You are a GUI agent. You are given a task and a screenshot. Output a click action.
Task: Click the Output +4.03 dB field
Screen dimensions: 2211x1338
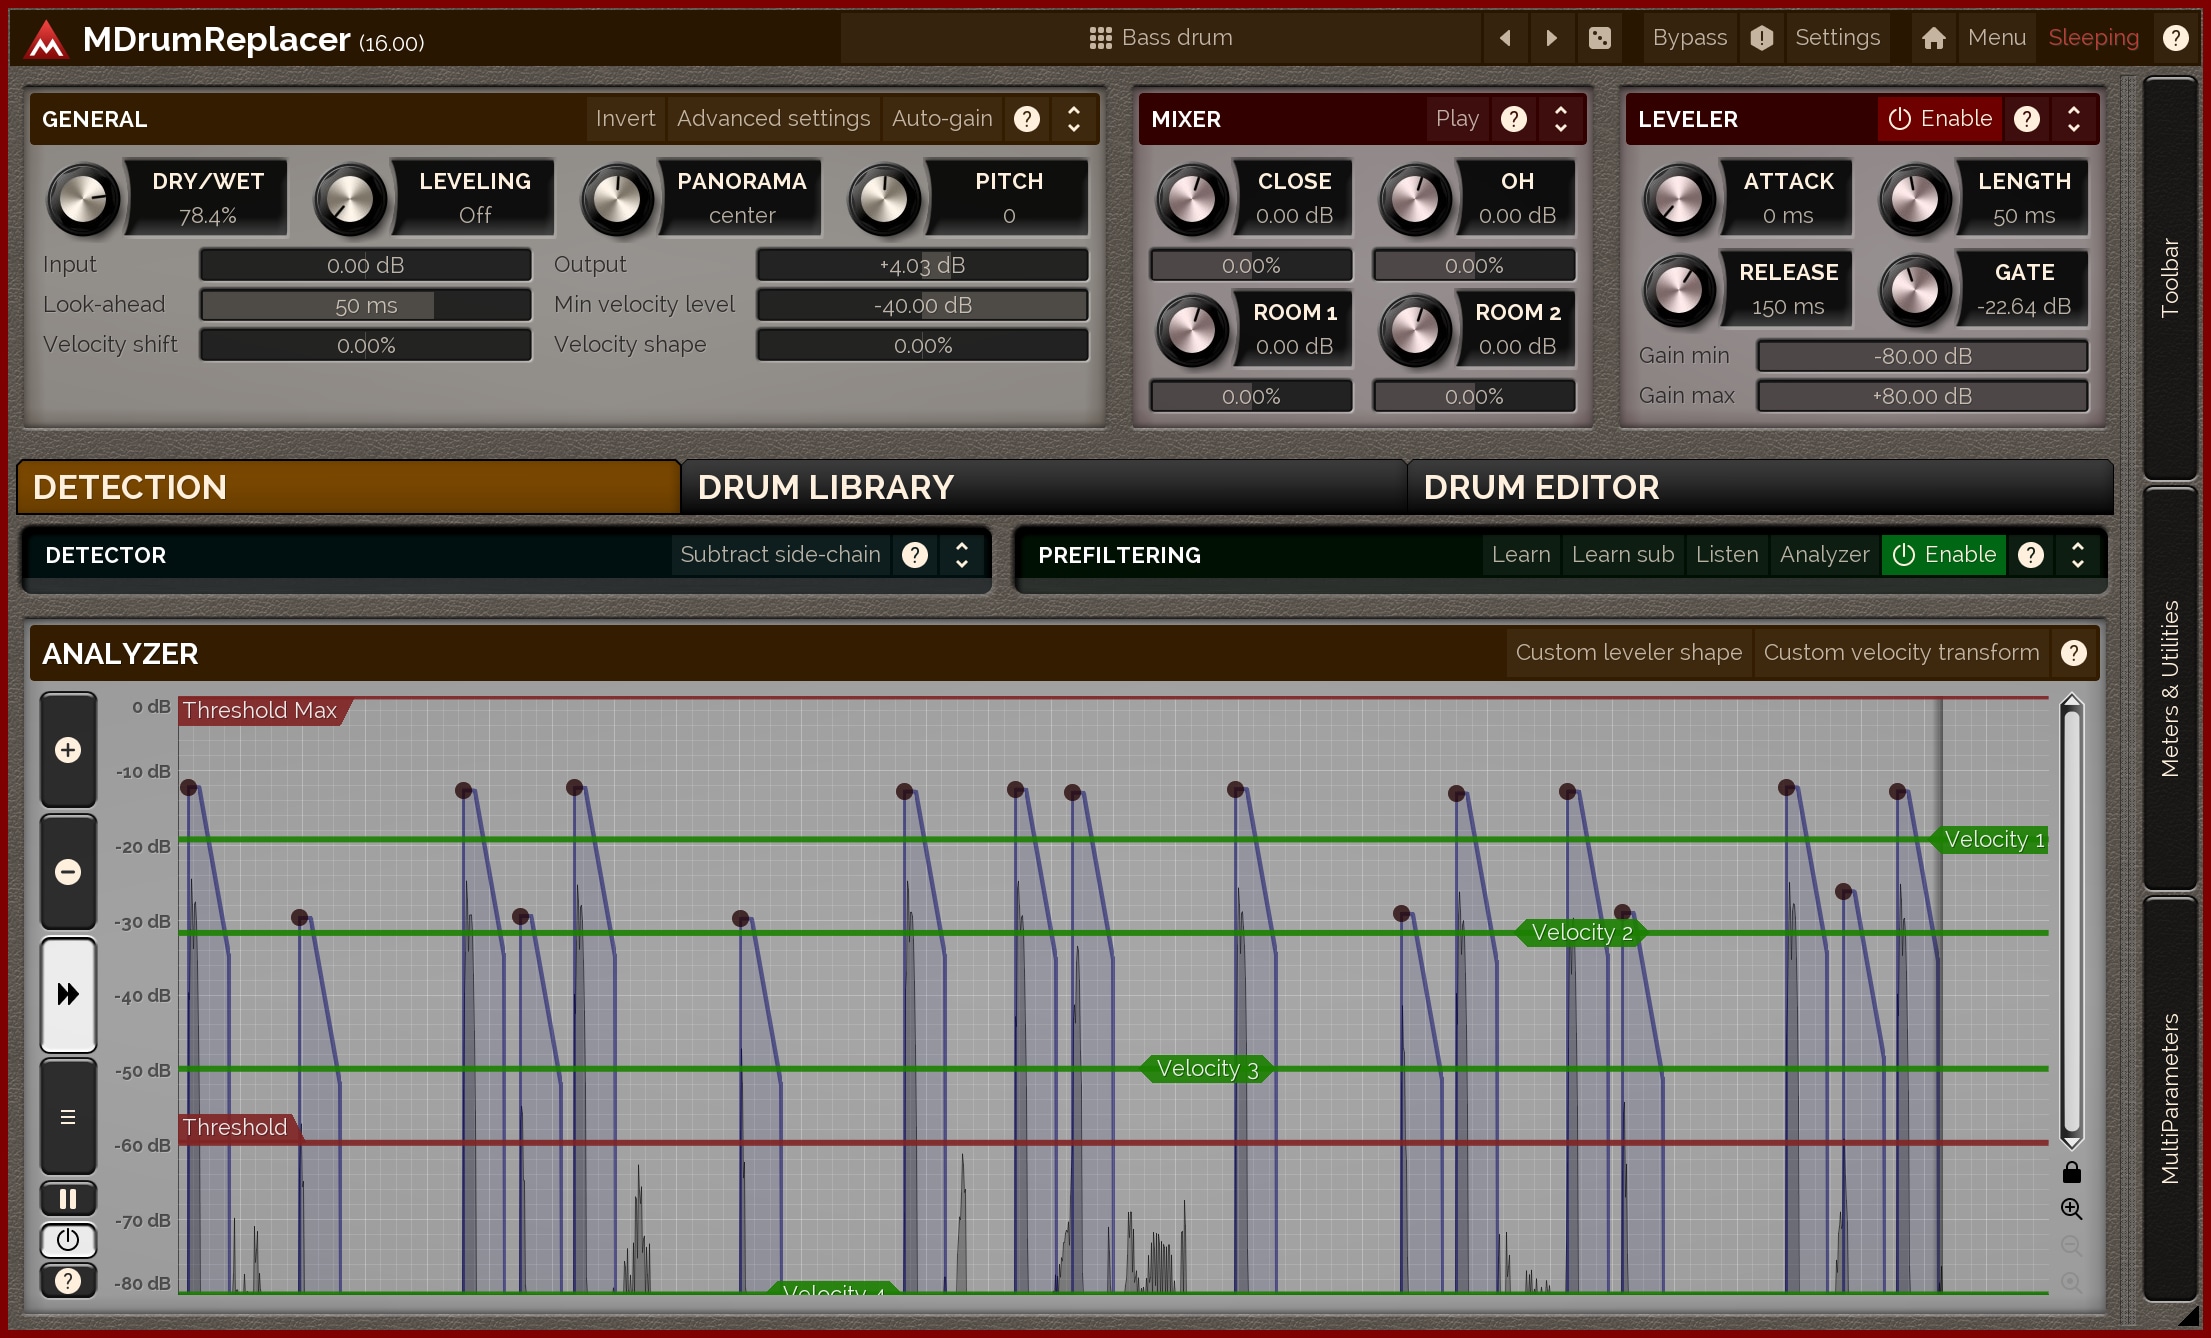922,265
